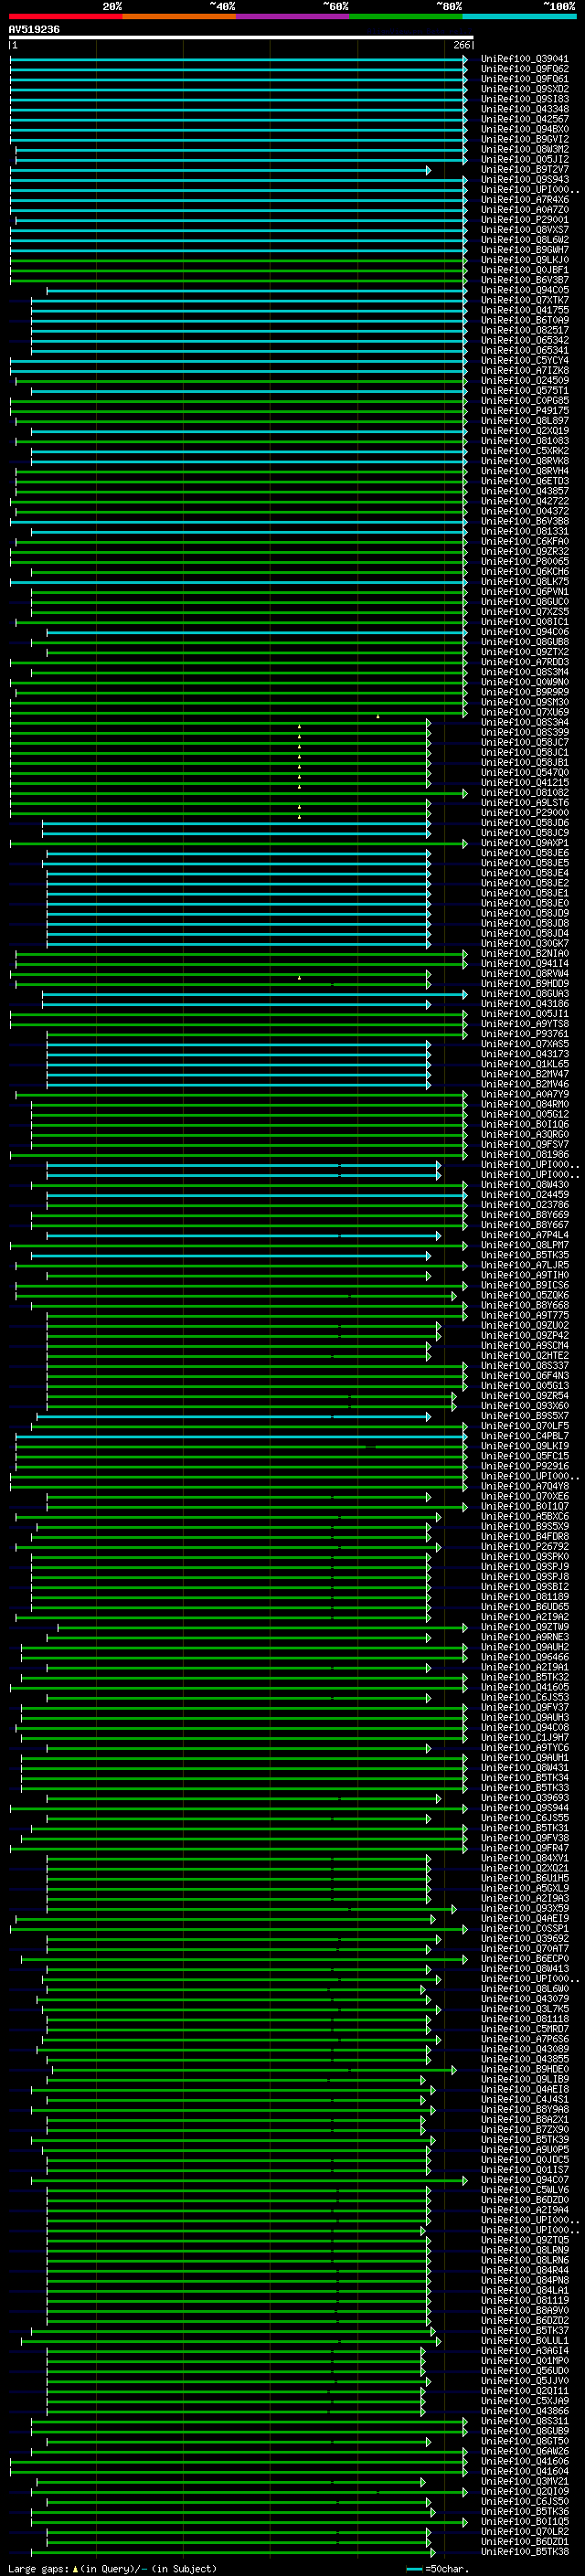Select the UniRef100_B2NIA0 label
Screen dimensions: 585x2576
pos(524,954)
